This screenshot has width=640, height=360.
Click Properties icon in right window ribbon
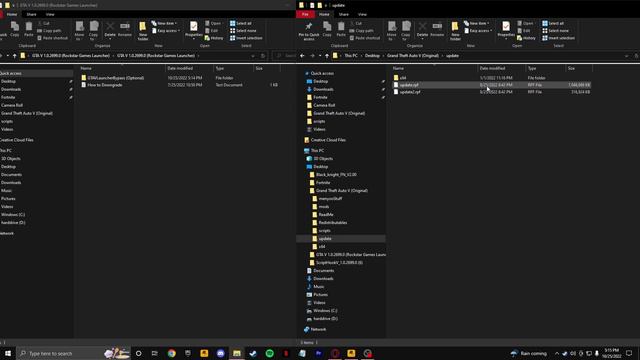[x=506, y=29]
